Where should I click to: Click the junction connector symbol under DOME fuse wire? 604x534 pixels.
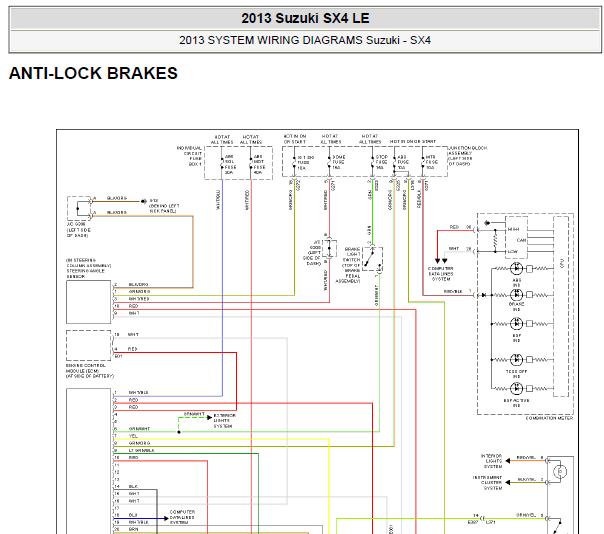tap(329, 249)
